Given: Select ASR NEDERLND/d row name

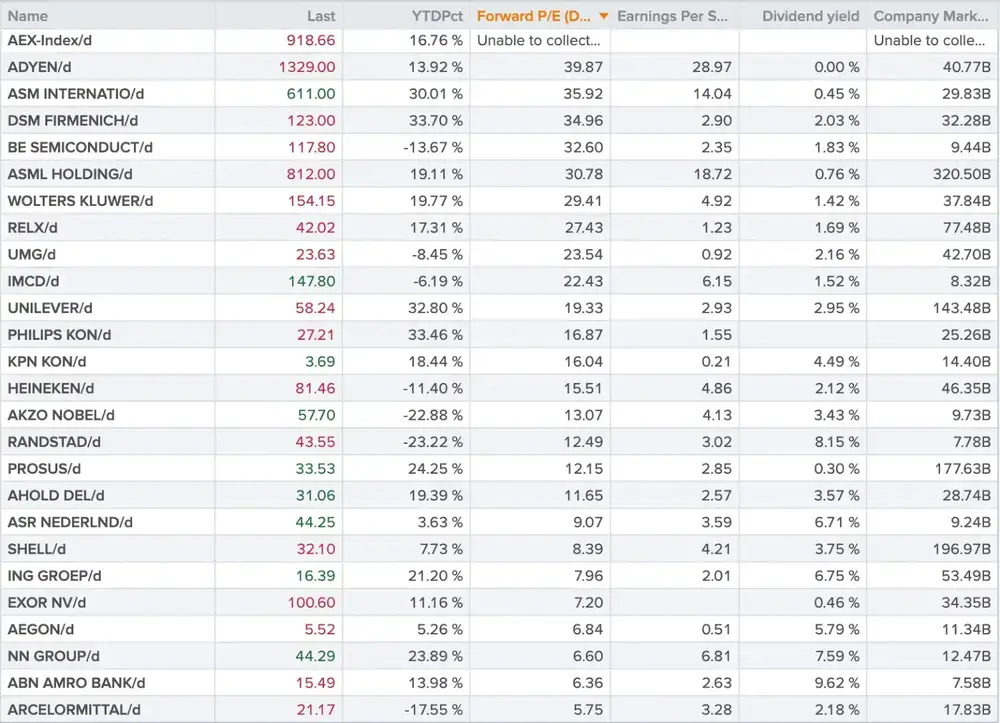Looking at the screenshot, I should (70, 522).
